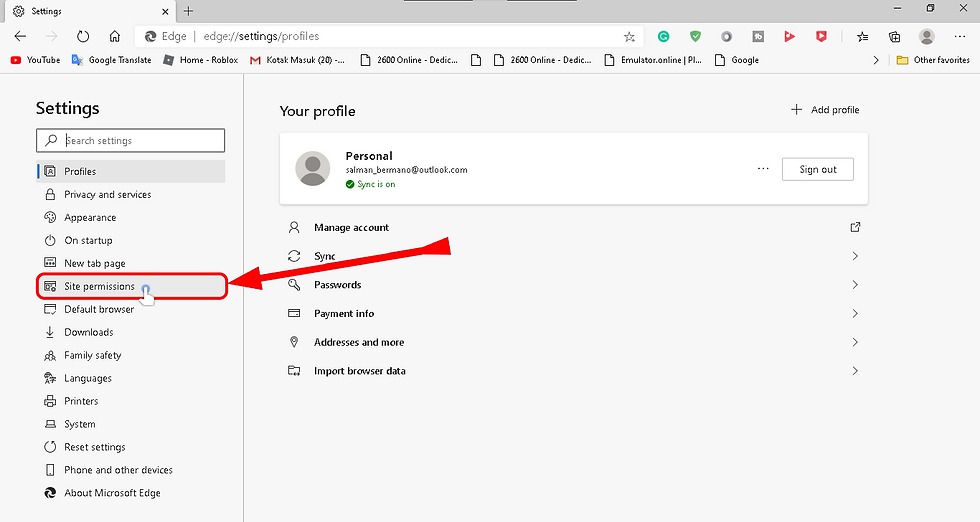980x522 pixels.
Task: Focus the Search settings field
Action: 130,141
